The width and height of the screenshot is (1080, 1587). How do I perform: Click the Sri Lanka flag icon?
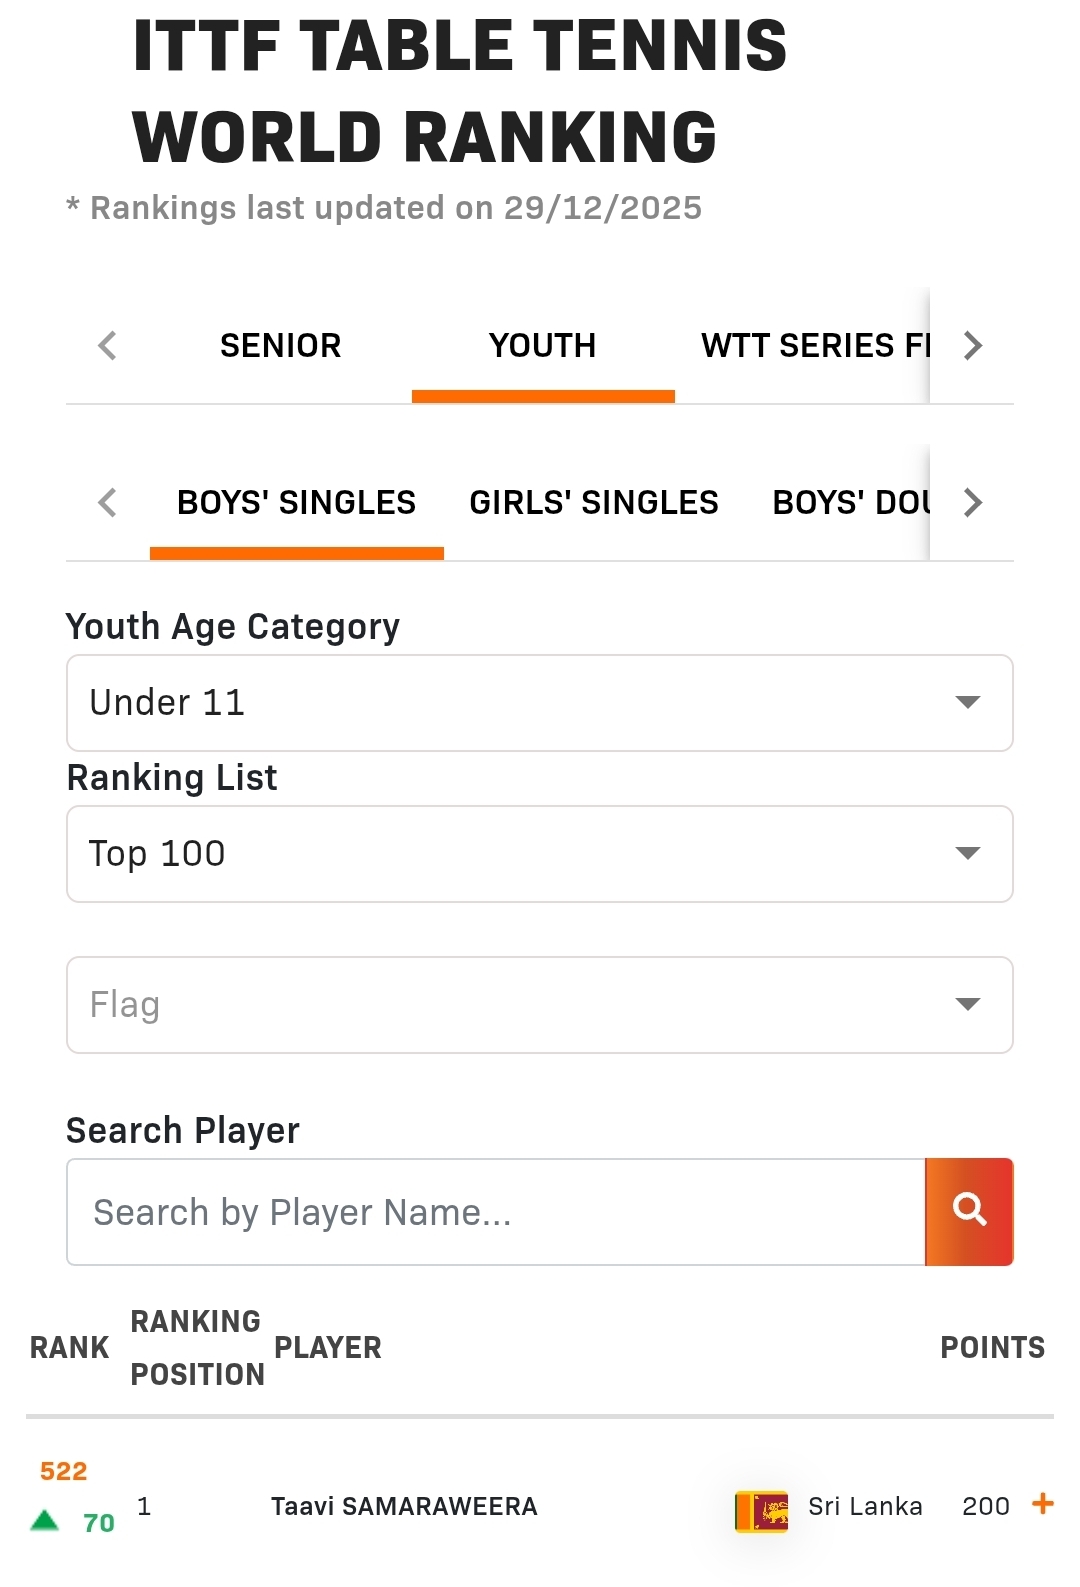tap(761, 1510)
